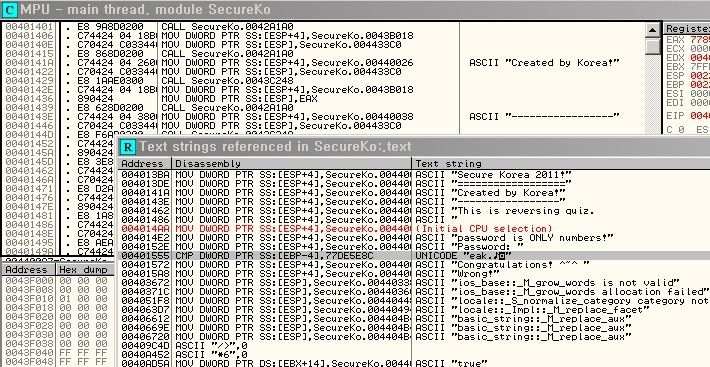Select the ASCII "/>",0 row at 00409C4D

click(x=414, y=346)
